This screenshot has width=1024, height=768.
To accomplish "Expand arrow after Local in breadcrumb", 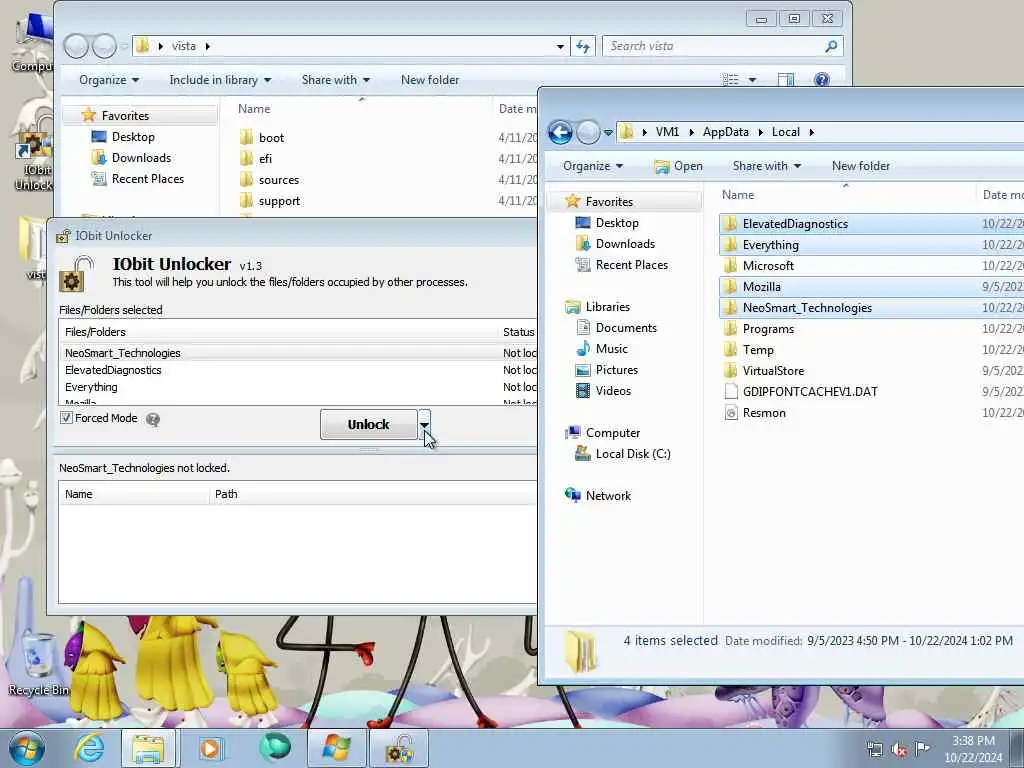I will click(x=812, y=132).
